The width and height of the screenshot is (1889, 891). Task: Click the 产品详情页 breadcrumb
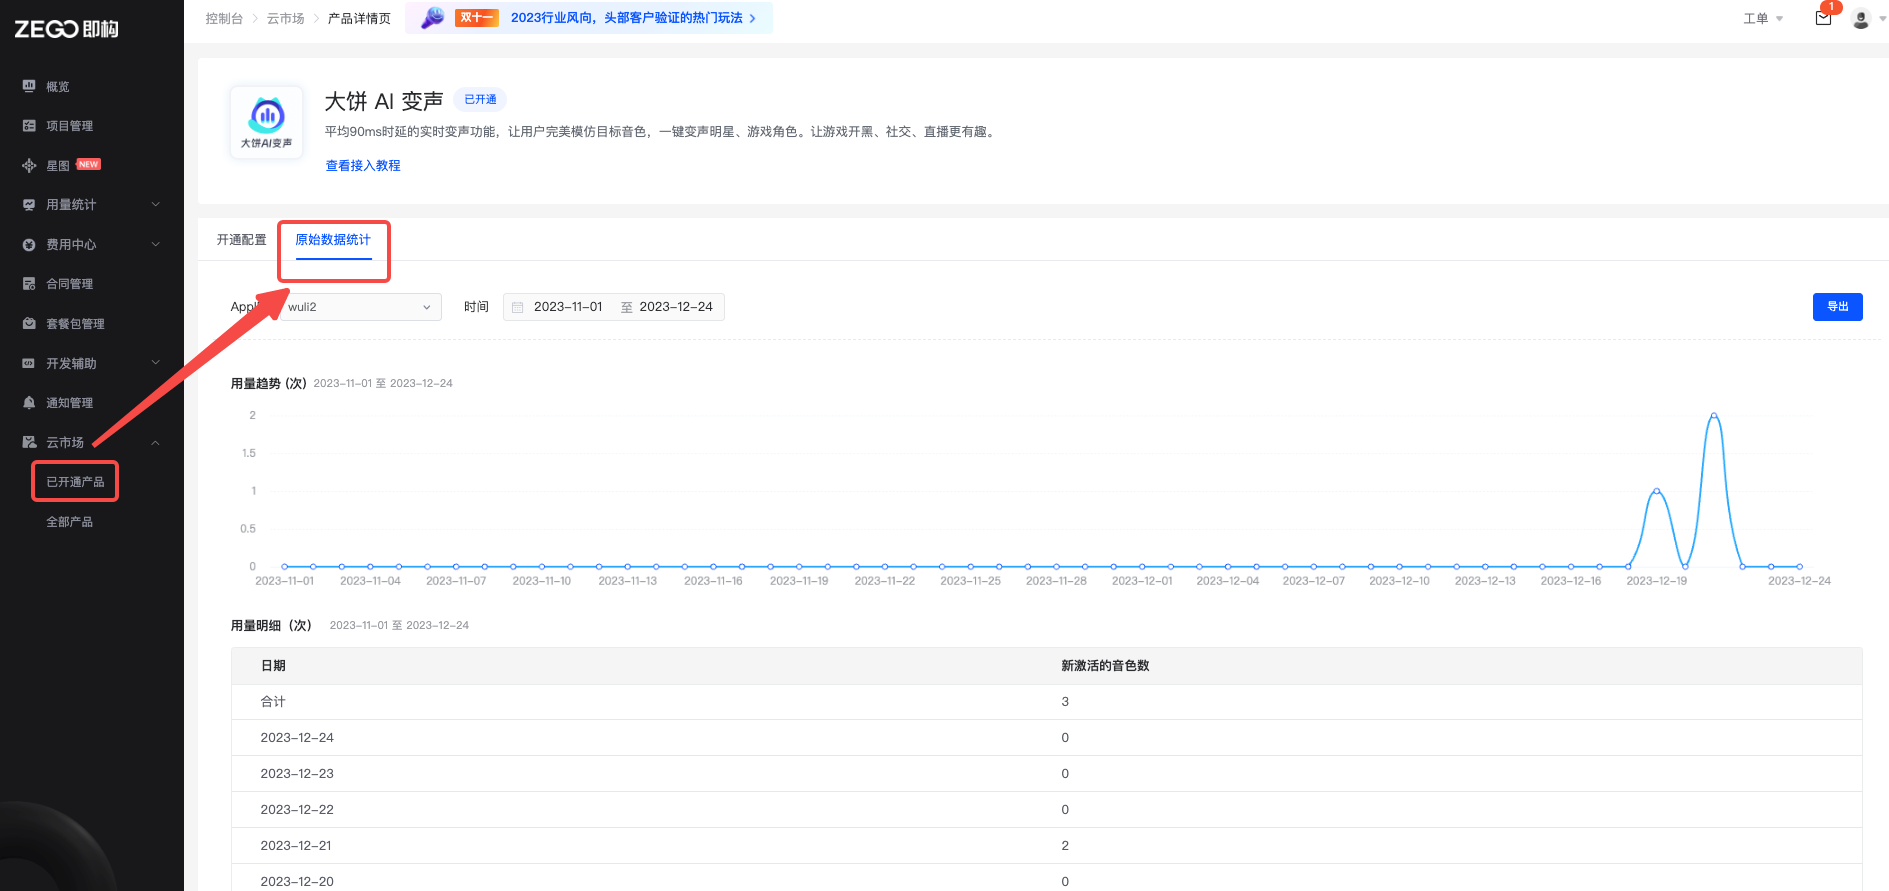[x=359, y=19]
